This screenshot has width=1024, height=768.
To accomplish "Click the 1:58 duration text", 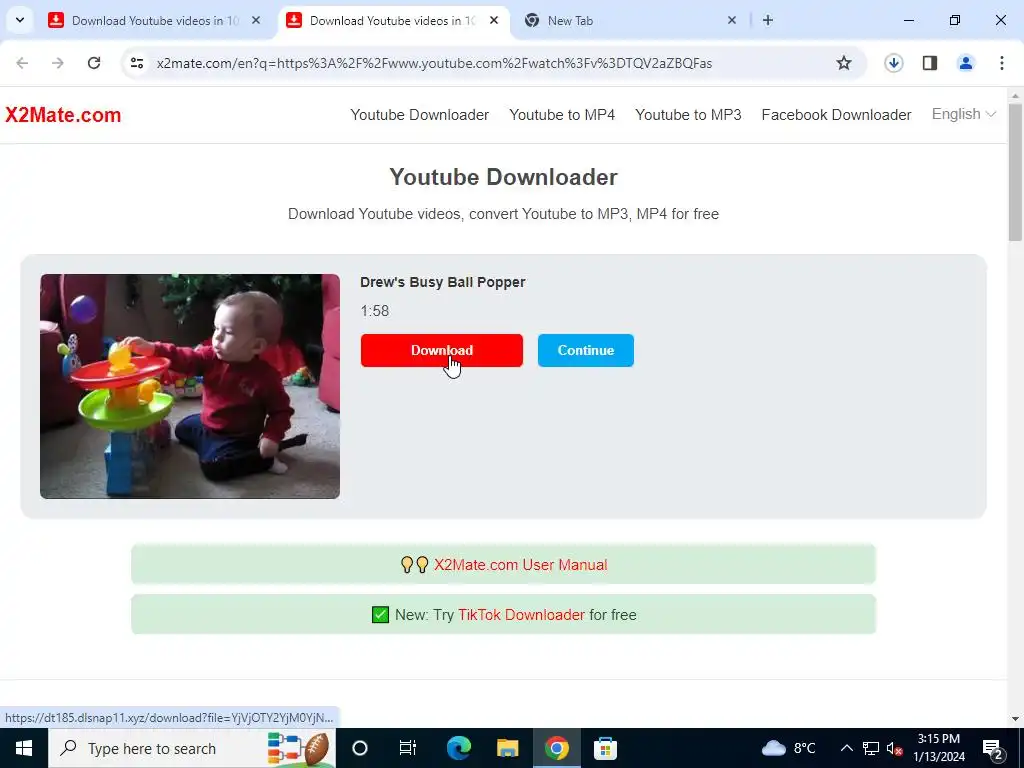I will [x=375, y=311].
